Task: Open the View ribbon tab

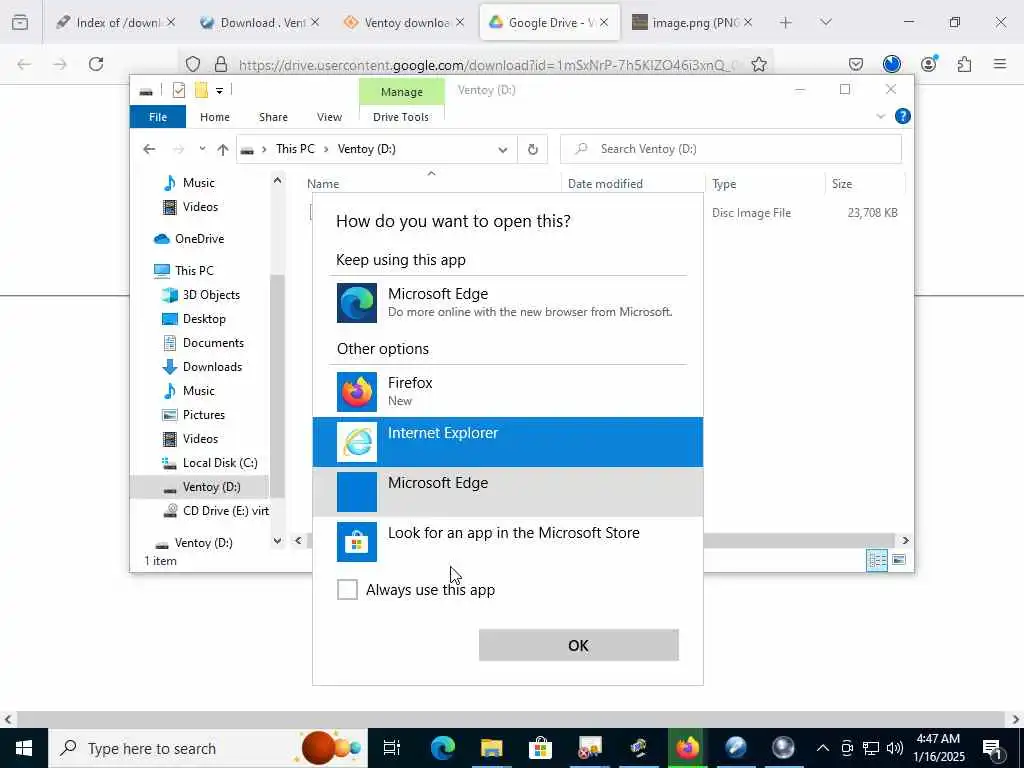Action: point(329,117)
